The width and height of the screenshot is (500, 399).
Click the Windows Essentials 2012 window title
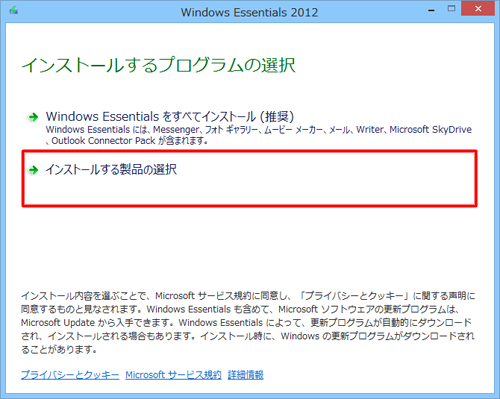pyautogui.click(x=249, y=12)
